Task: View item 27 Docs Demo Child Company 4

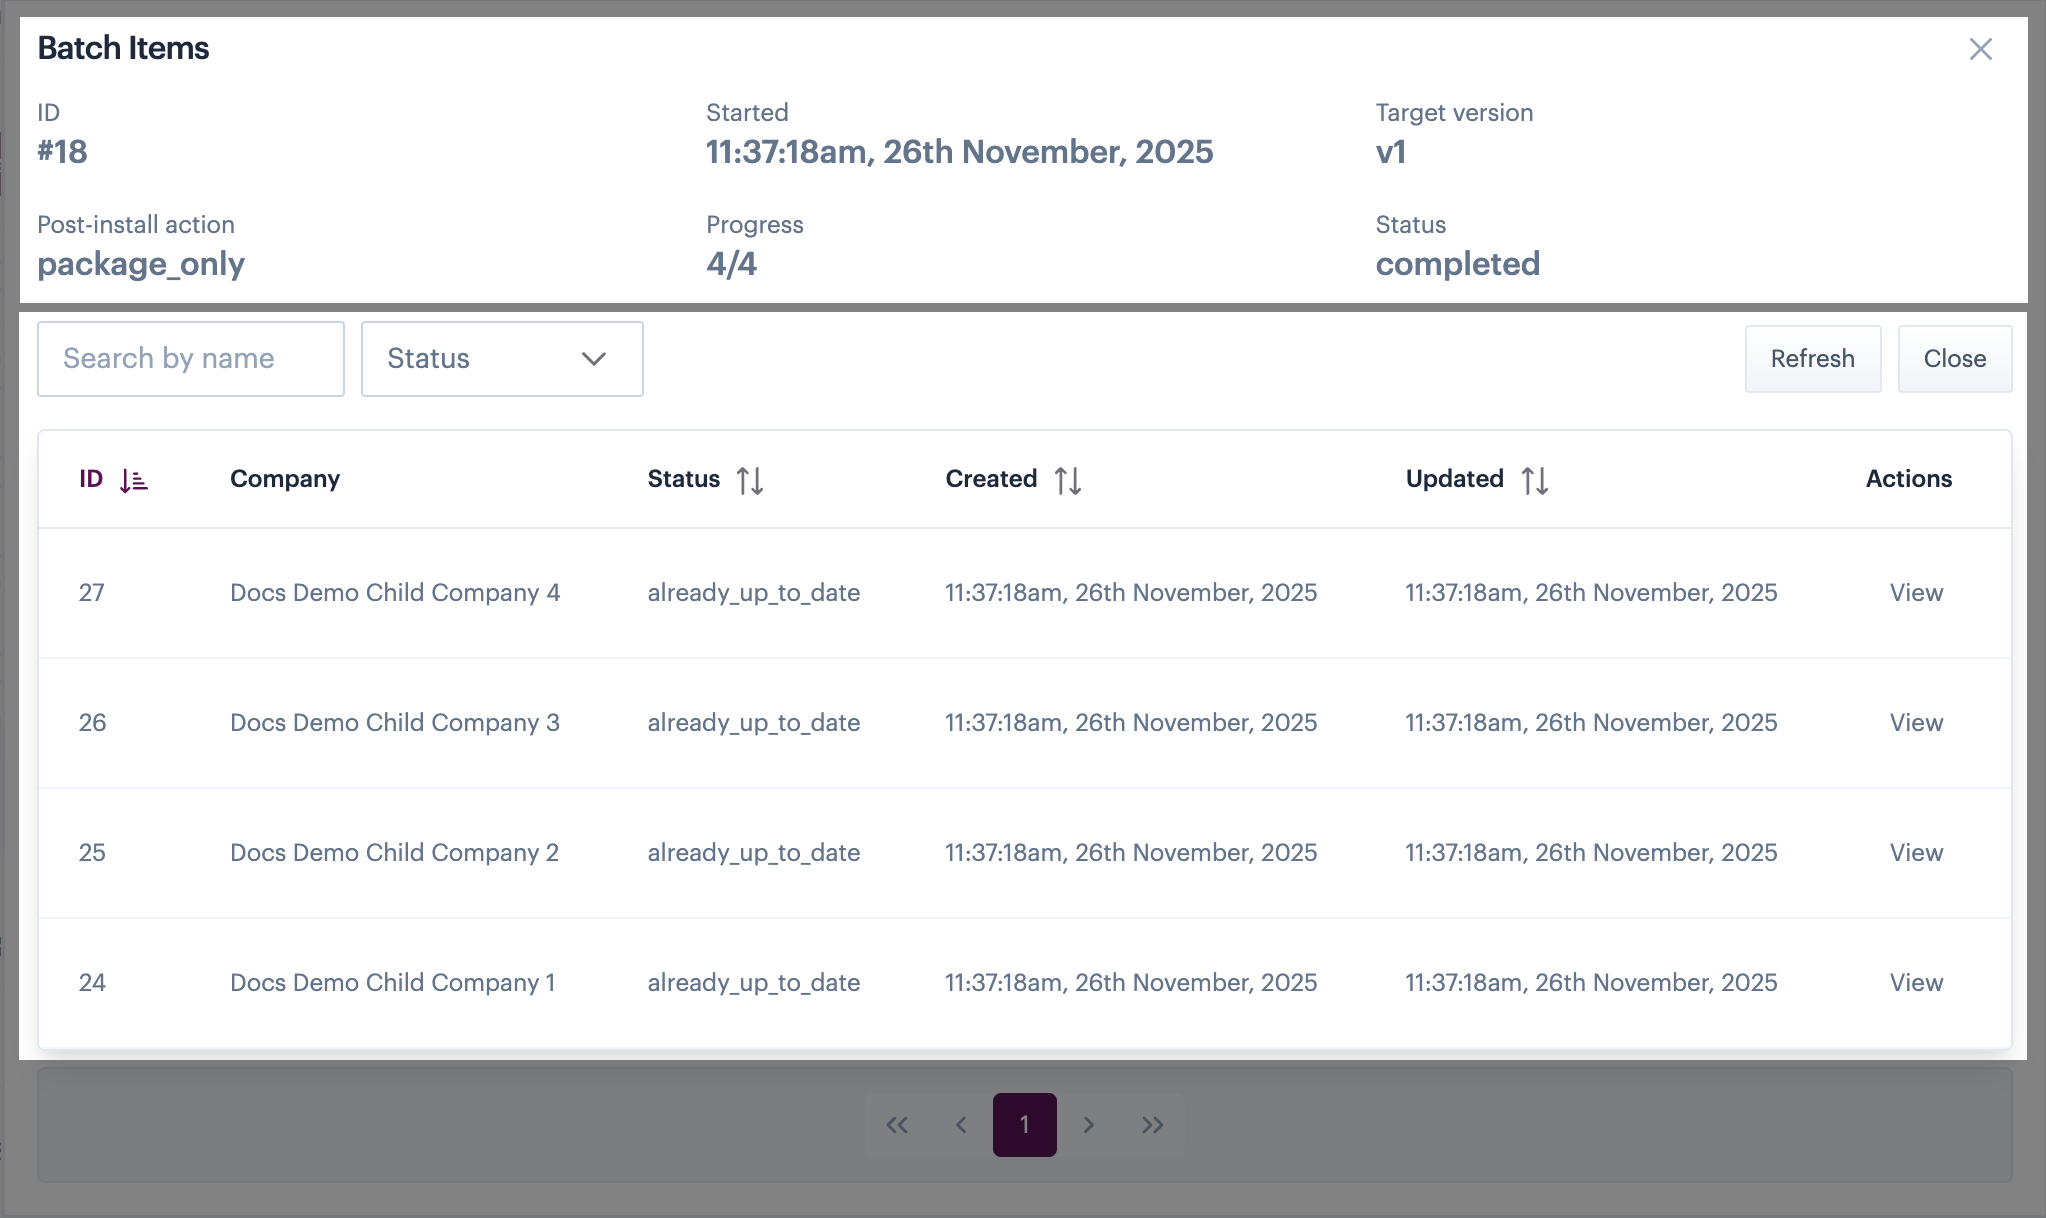Action: [1916, 593]
